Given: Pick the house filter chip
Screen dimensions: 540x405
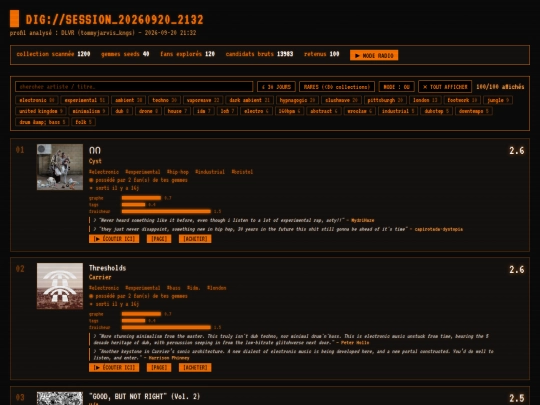Looking at the screenshot, I should pos(177,111).
